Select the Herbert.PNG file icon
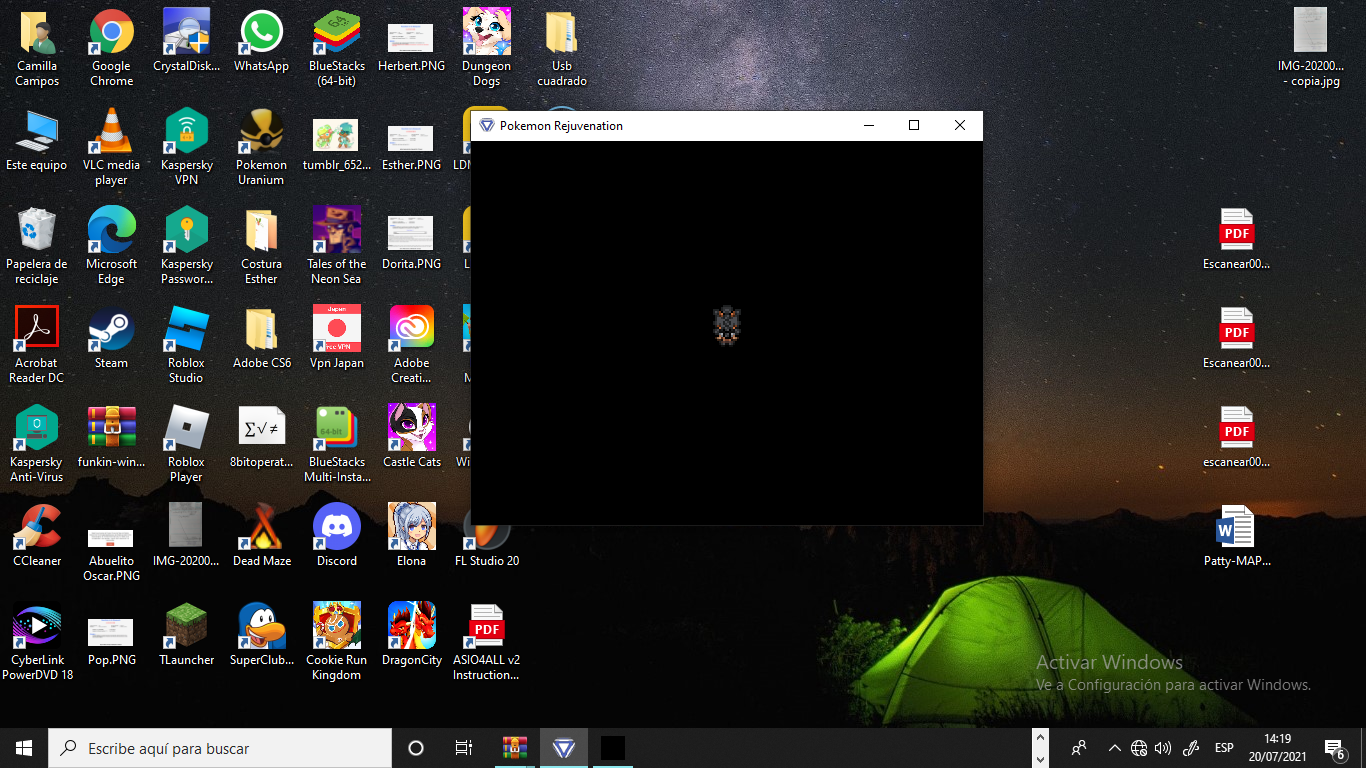 (x=411, y=37)
